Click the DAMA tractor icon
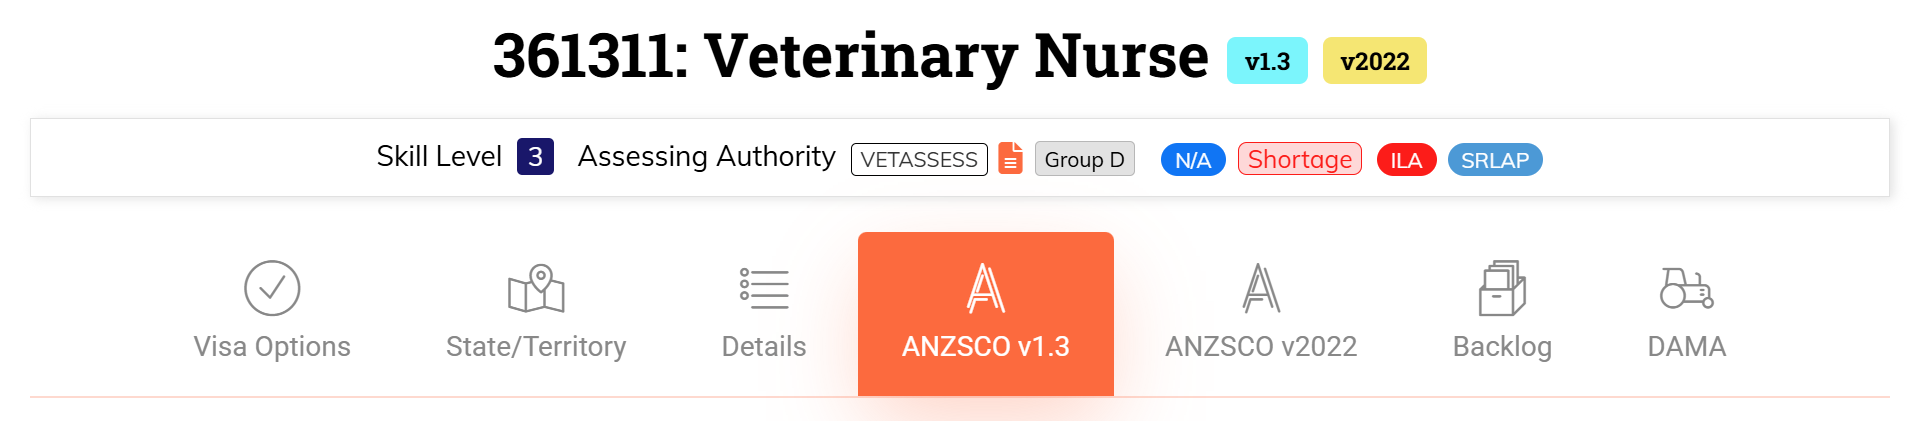This screenshot has width=1924, height=421. click(x=1687, y=288)
